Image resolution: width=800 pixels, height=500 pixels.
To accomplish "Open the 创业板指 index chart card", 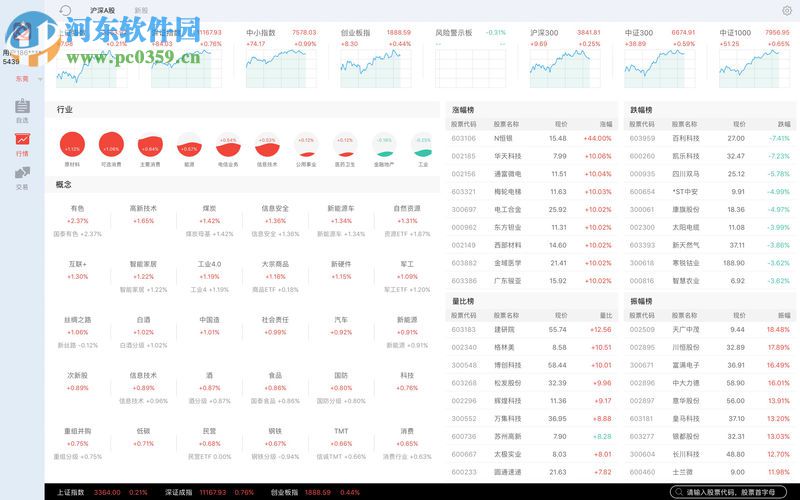I will tap(376, 57).
